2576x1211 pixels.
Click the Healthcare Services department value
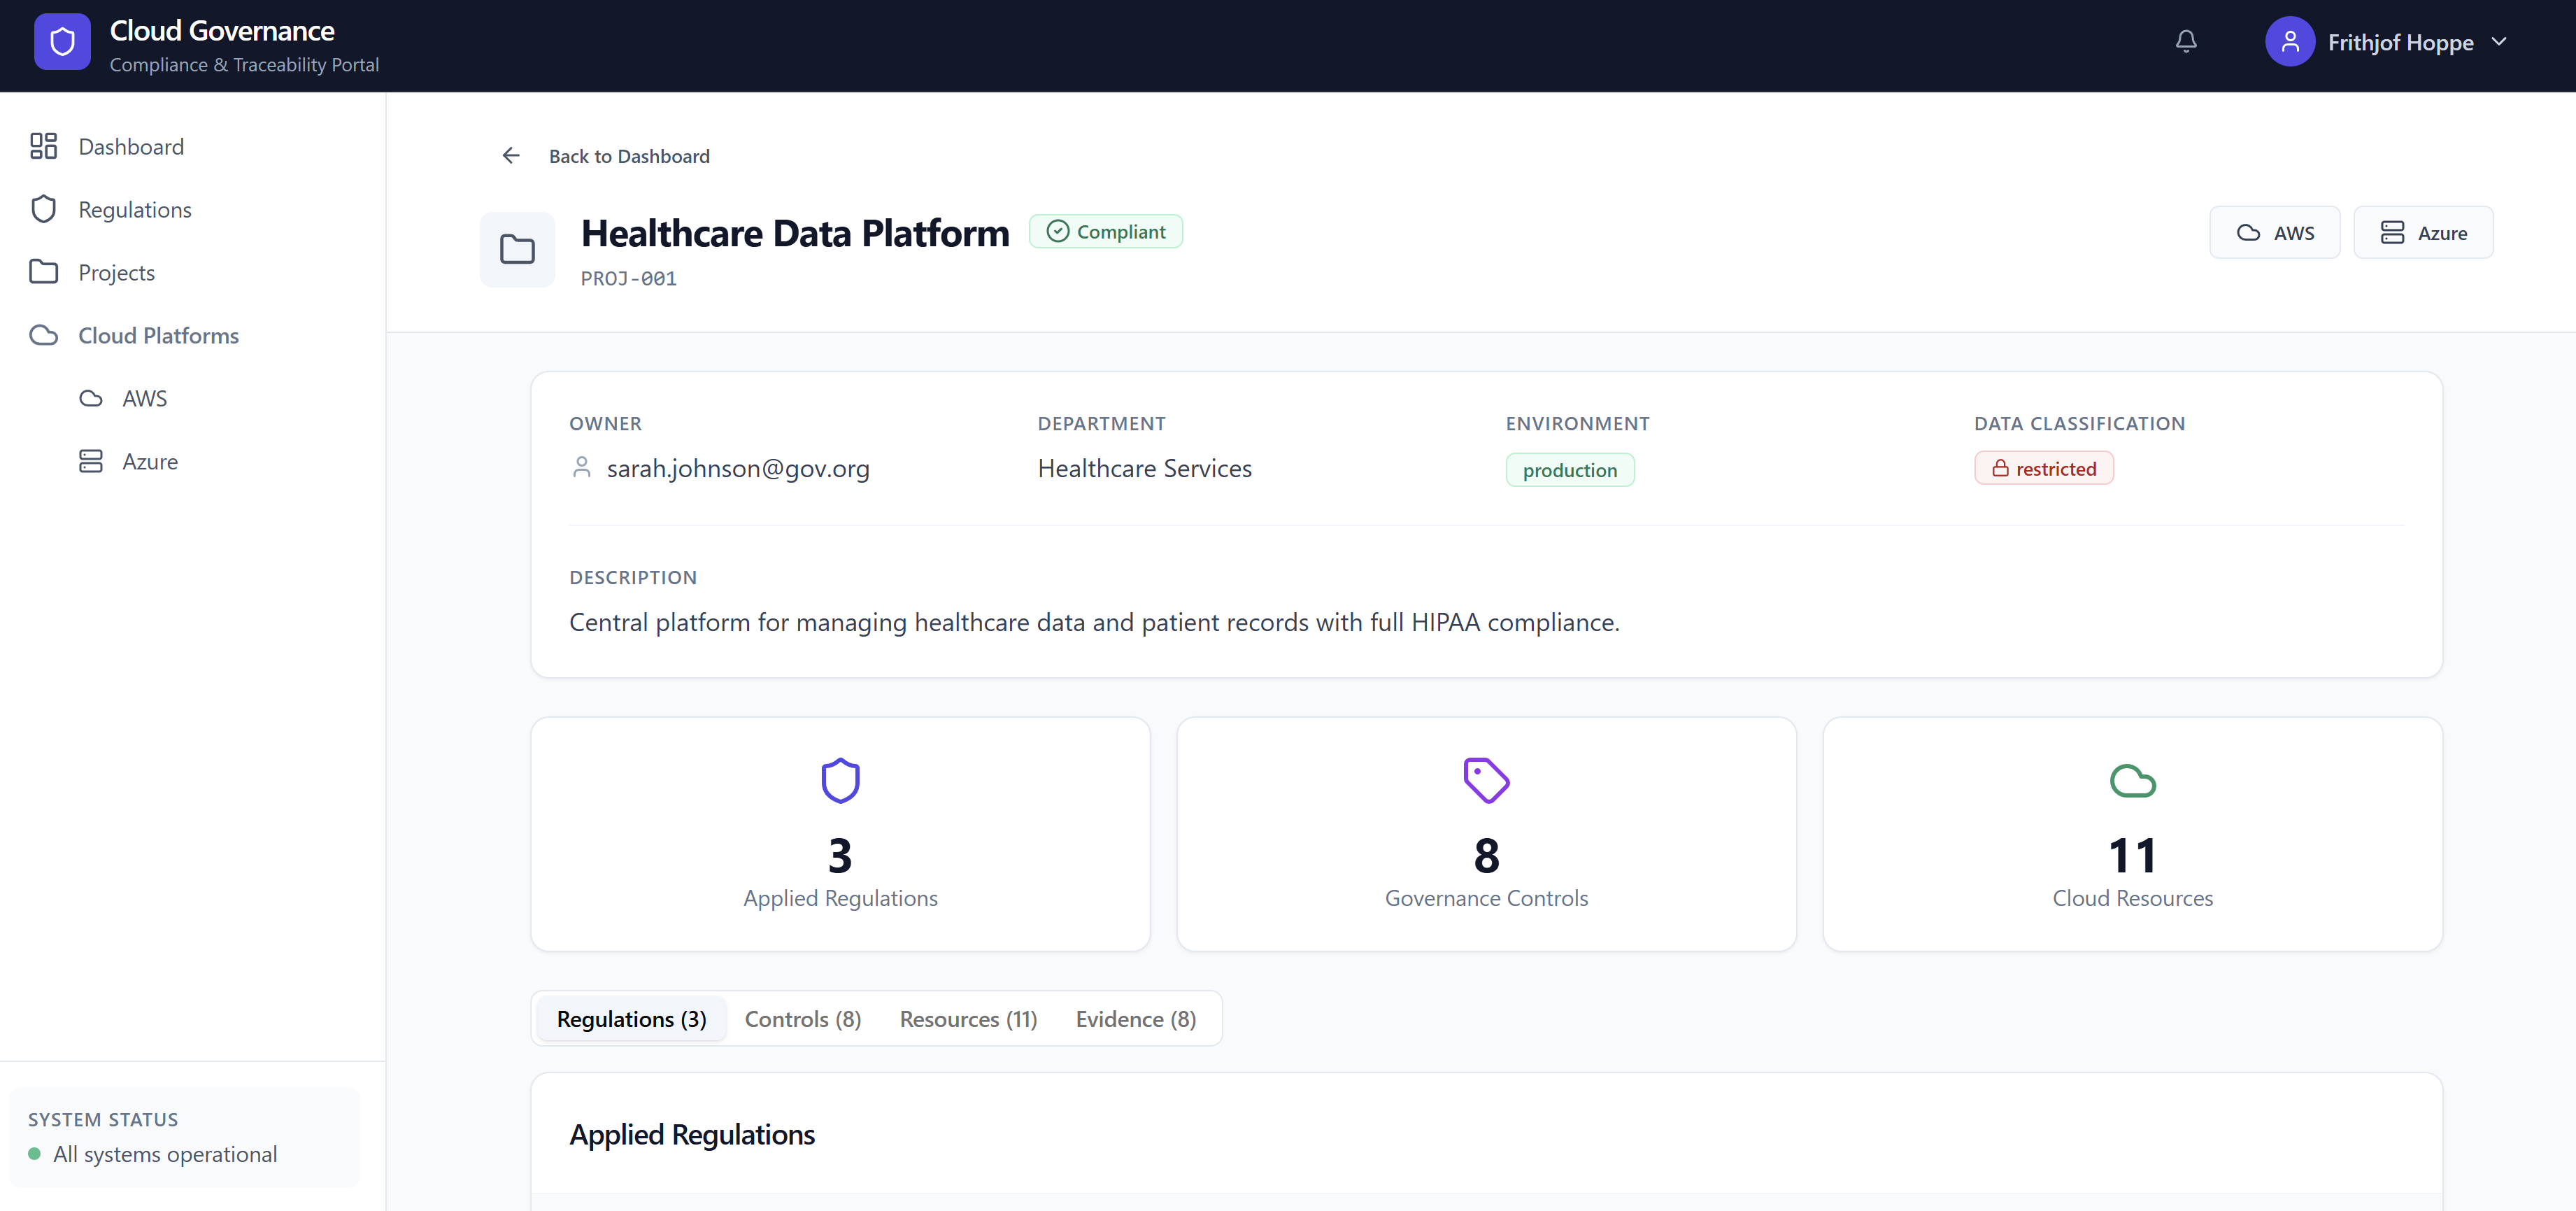pyautogui.click(x=1144, y=468)
